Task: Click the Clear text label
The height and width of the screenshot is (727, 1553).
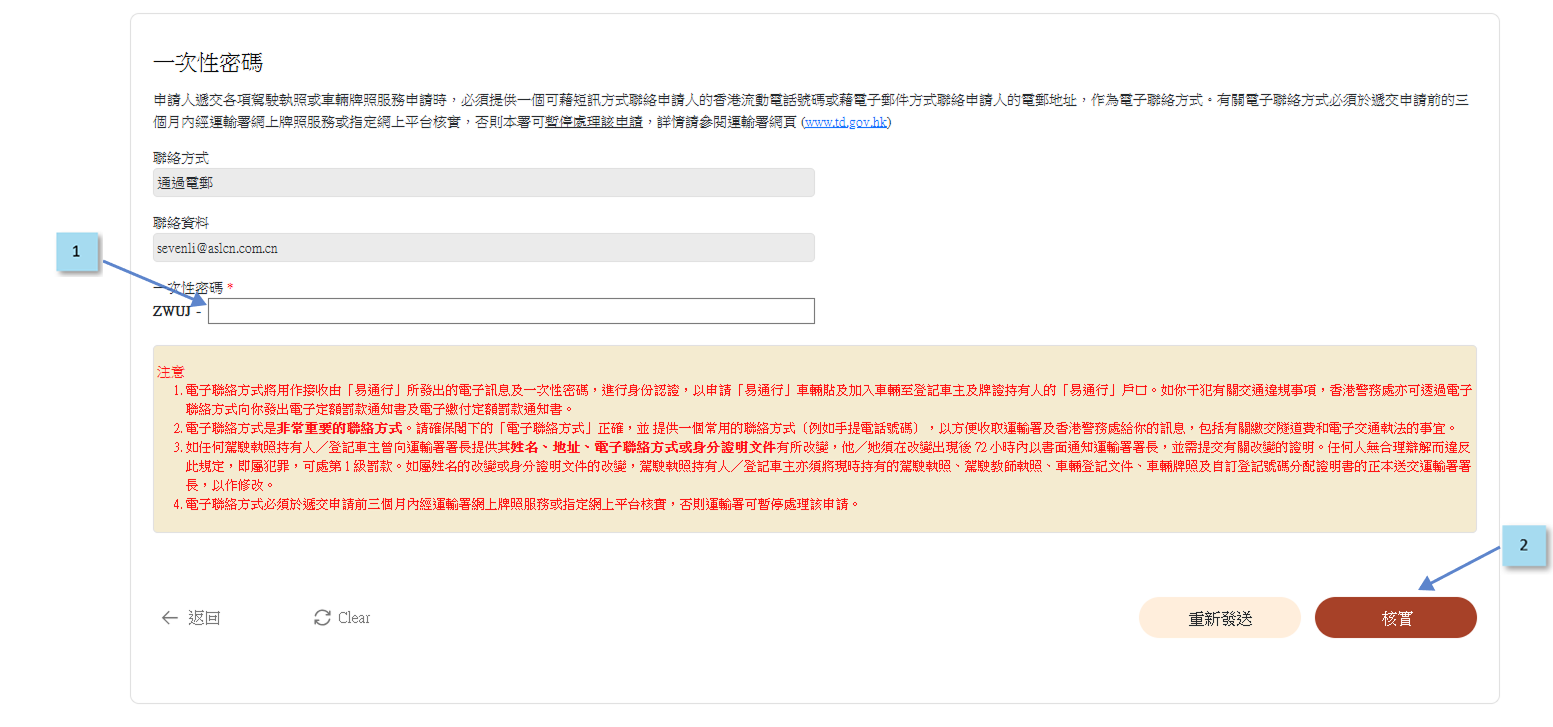Action: [x=354, y=618]
